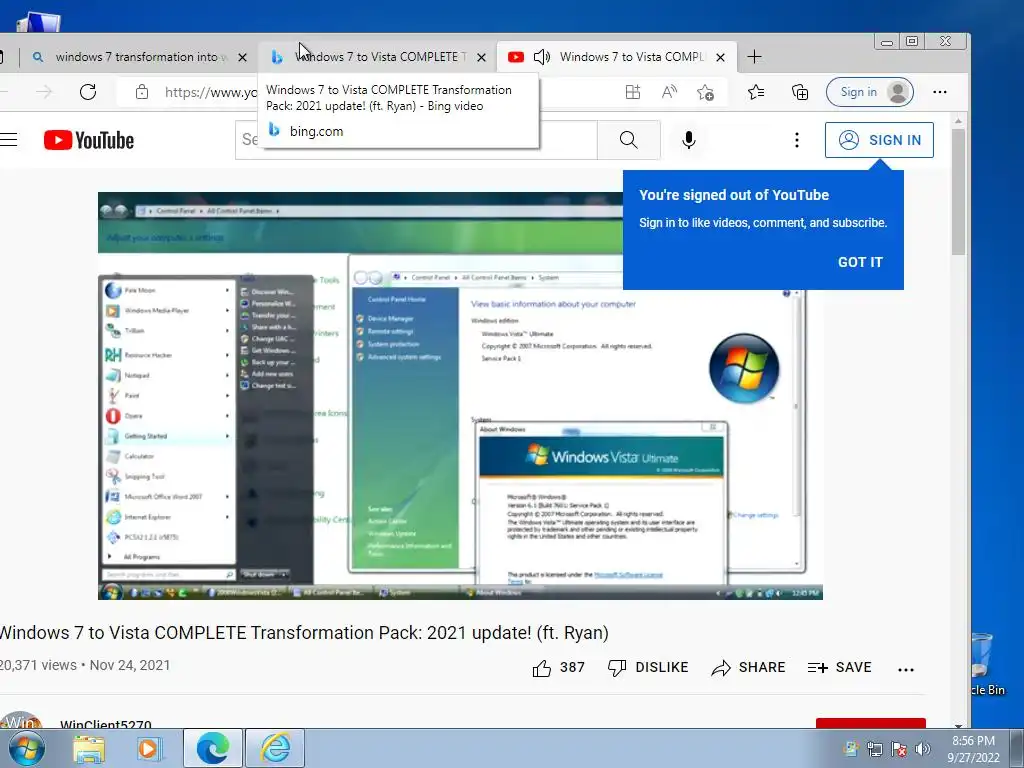This screenshot has width=1024, height=768.
Task: Open Windows Explorer from the taskbar
Action: coord(89,748)
